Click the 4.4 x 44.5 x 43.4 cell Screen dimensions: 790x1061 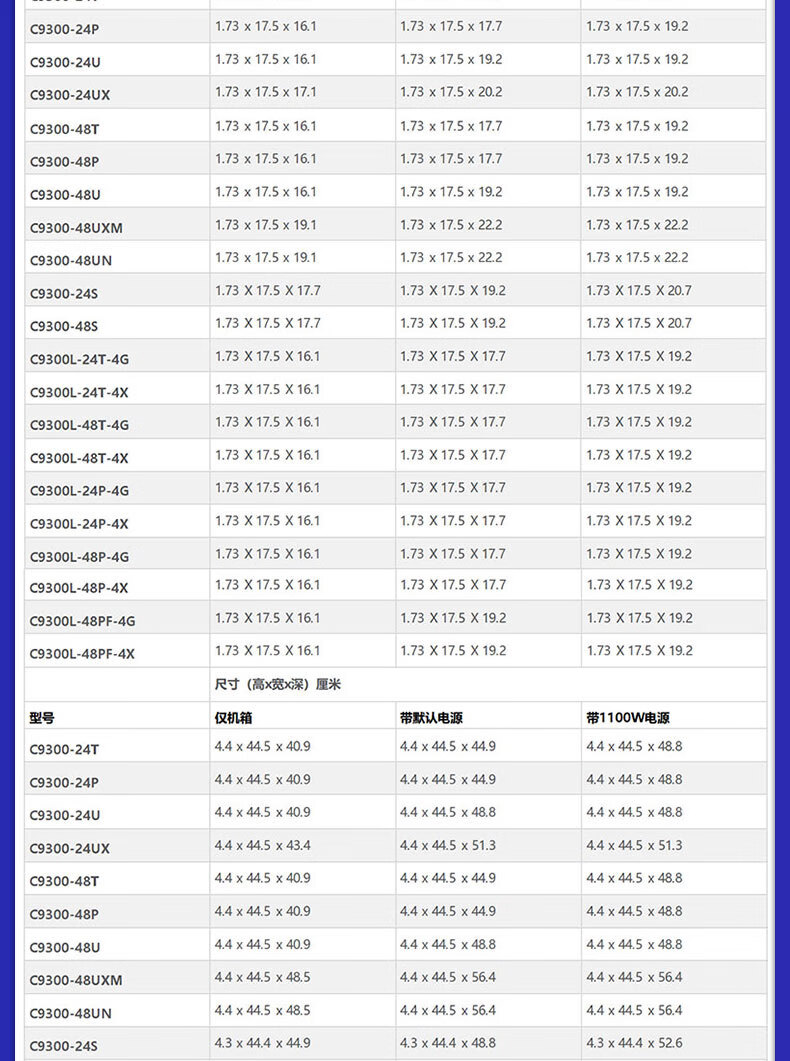click(x=262, y=845)
